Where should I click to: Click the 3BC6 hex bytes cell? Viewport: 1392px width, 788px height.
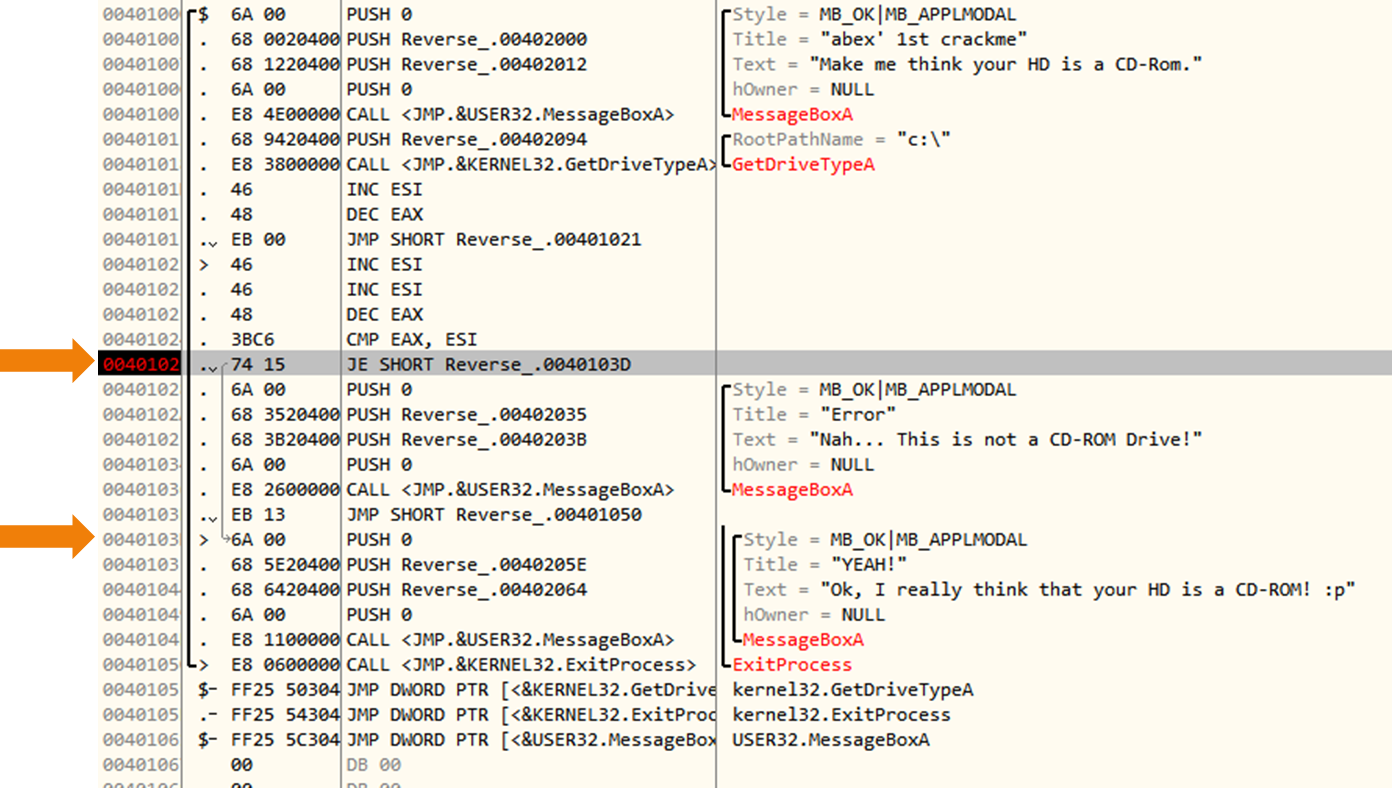point(251,340)
